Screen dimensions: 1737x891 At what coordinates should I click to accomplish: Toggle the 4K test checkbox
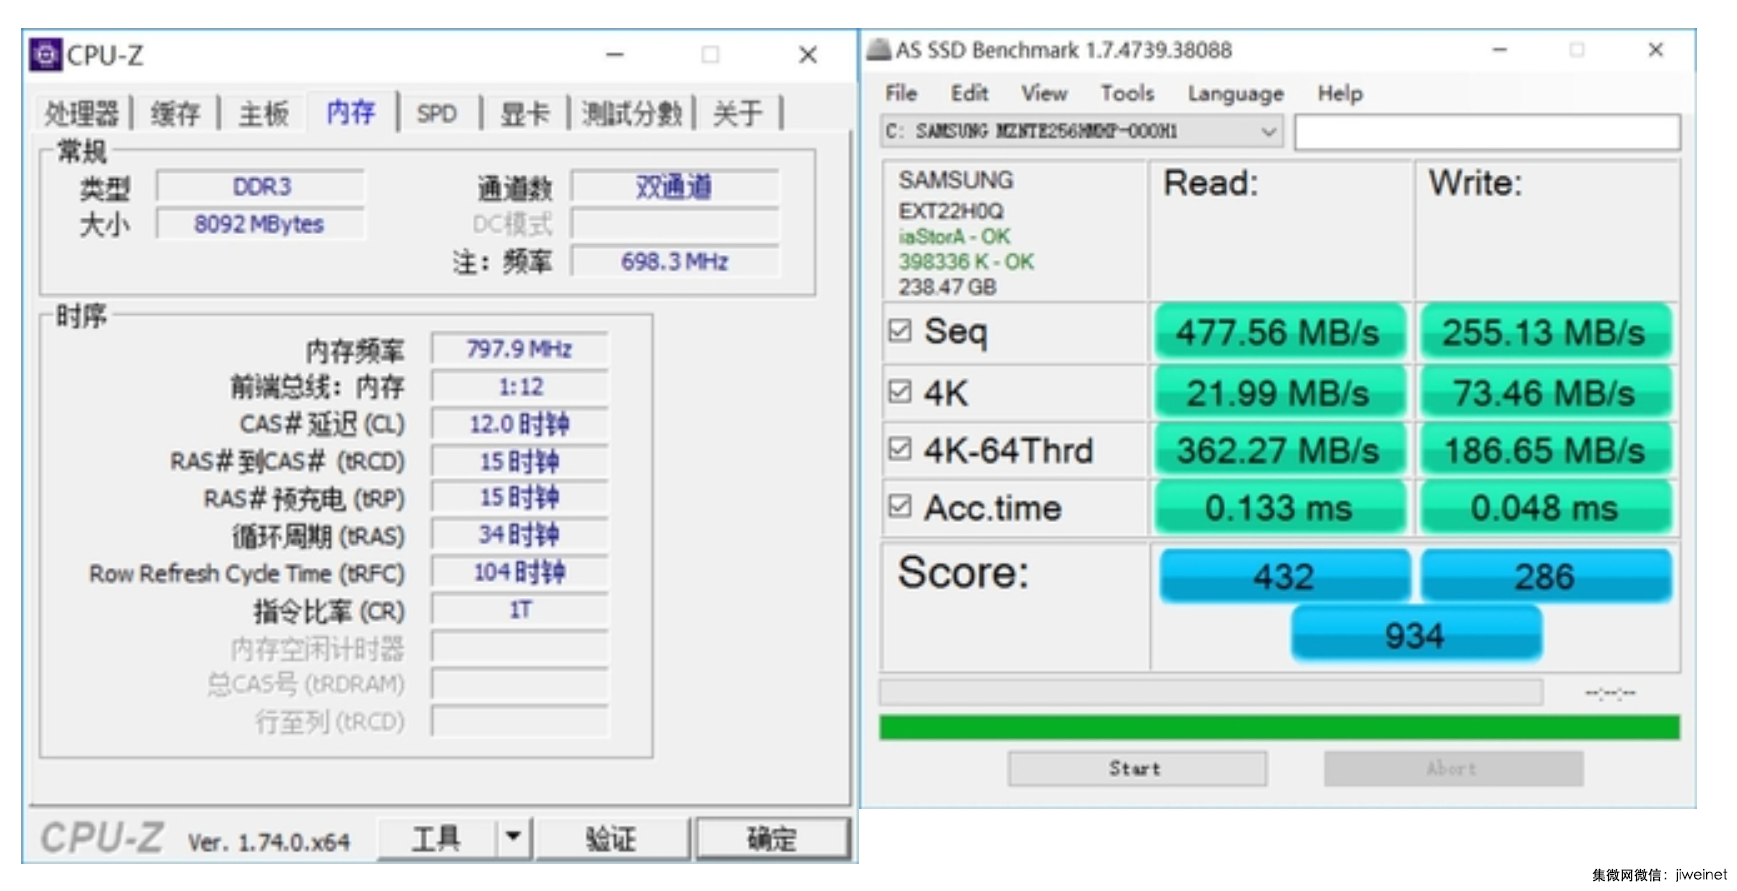point(900,391)
